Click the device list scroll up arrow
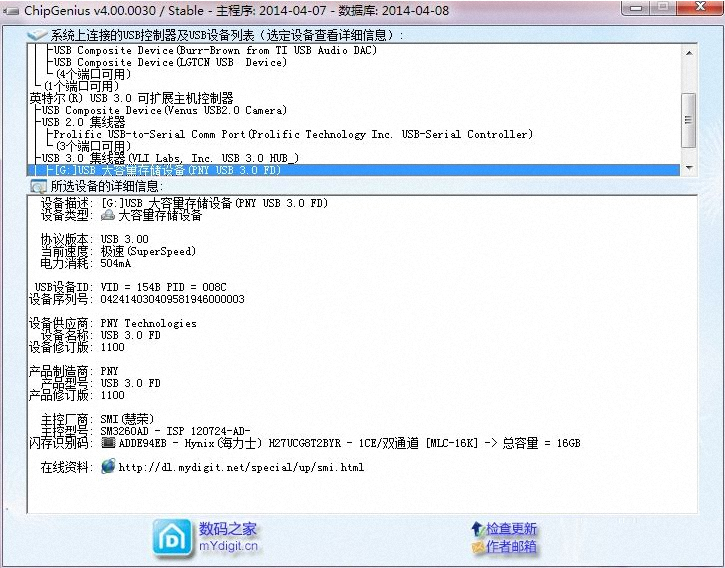The height and width of the screenshot is (568, 725). (x=689, y=53)
